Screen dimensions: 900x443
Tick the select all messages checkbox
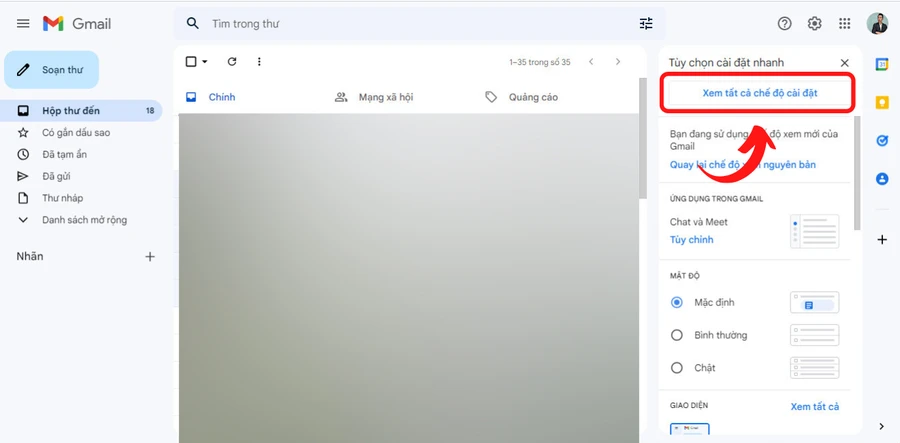tap(191, 61)
